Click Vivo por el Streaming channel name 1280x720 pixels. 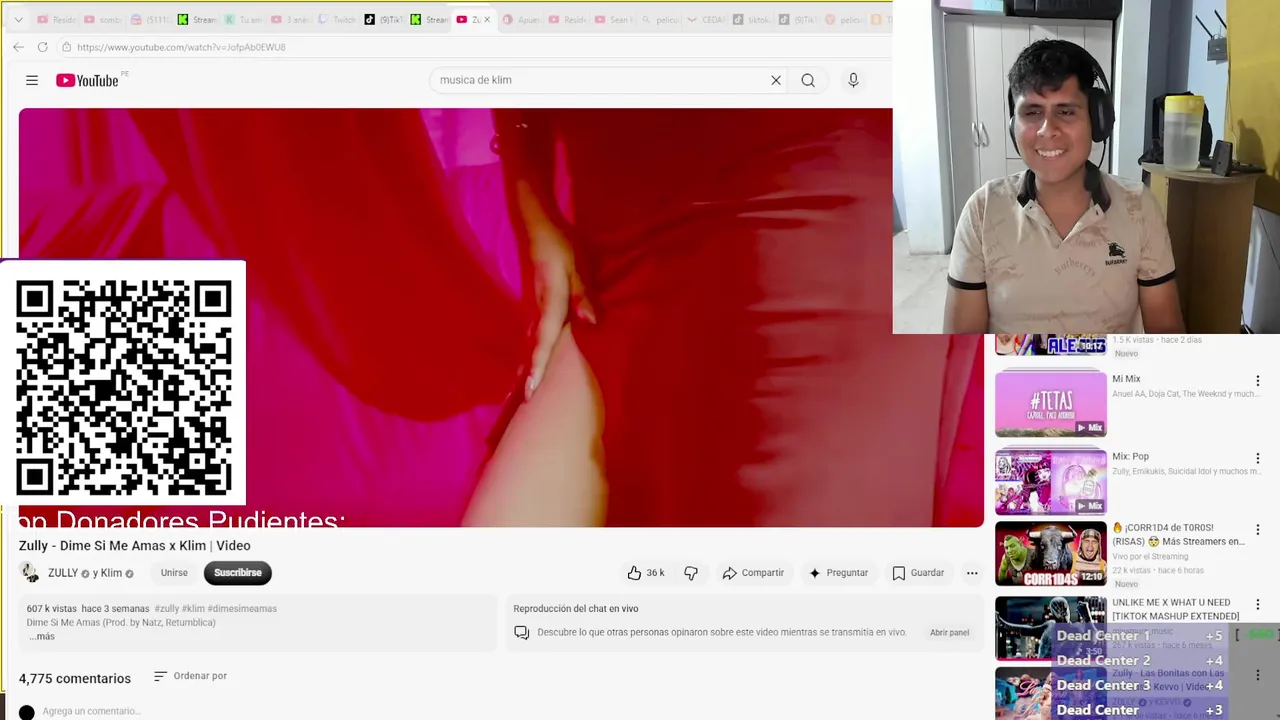[x=1150, y=556]
